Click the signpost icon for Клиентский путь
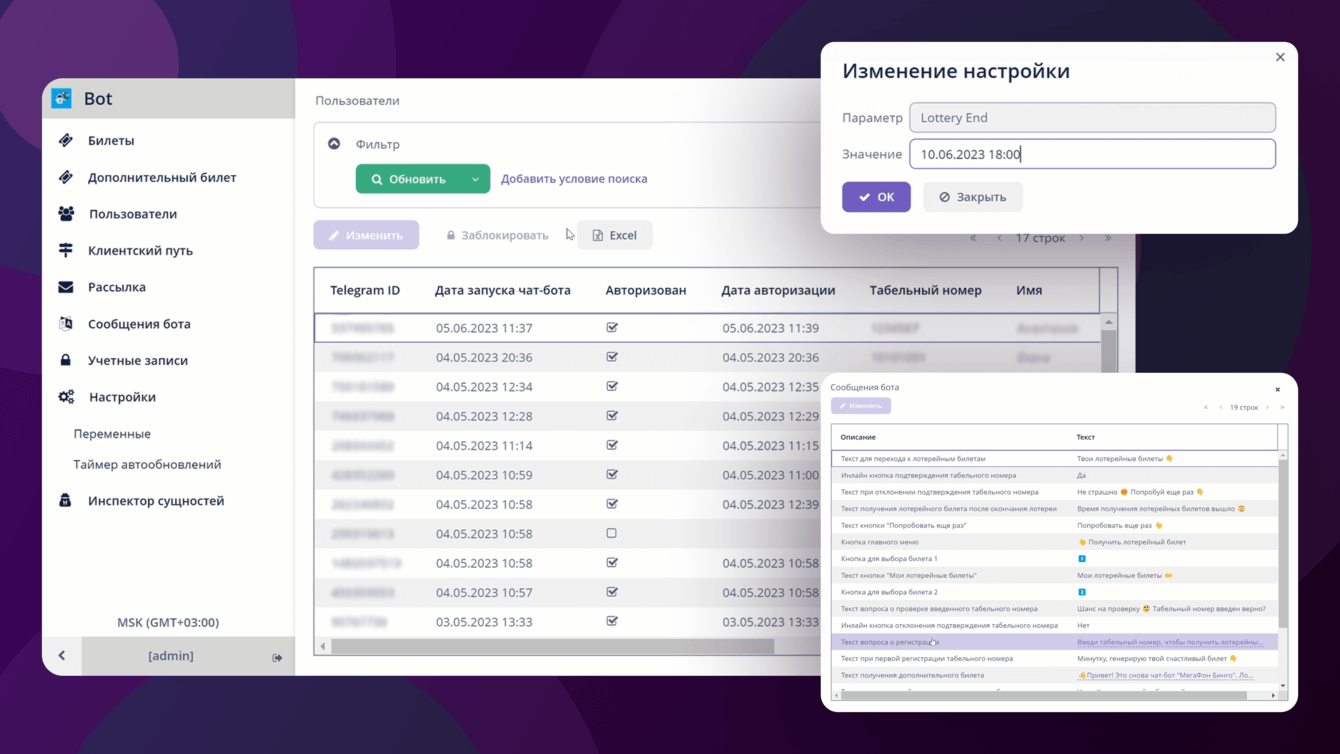The height and width of the screenshot is (754, 1340). pyautogui.click(x=66, y=250)
